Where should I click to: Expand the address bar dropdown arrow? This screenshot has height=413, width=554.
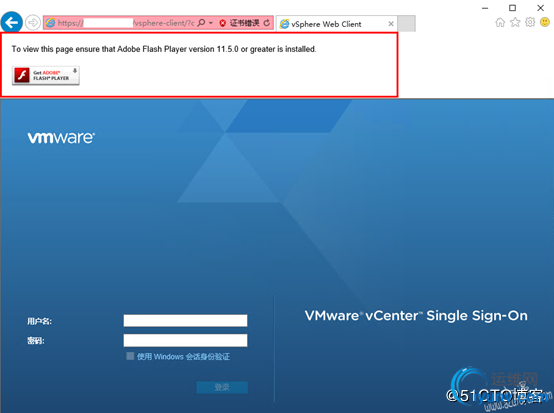coord(211,23)
